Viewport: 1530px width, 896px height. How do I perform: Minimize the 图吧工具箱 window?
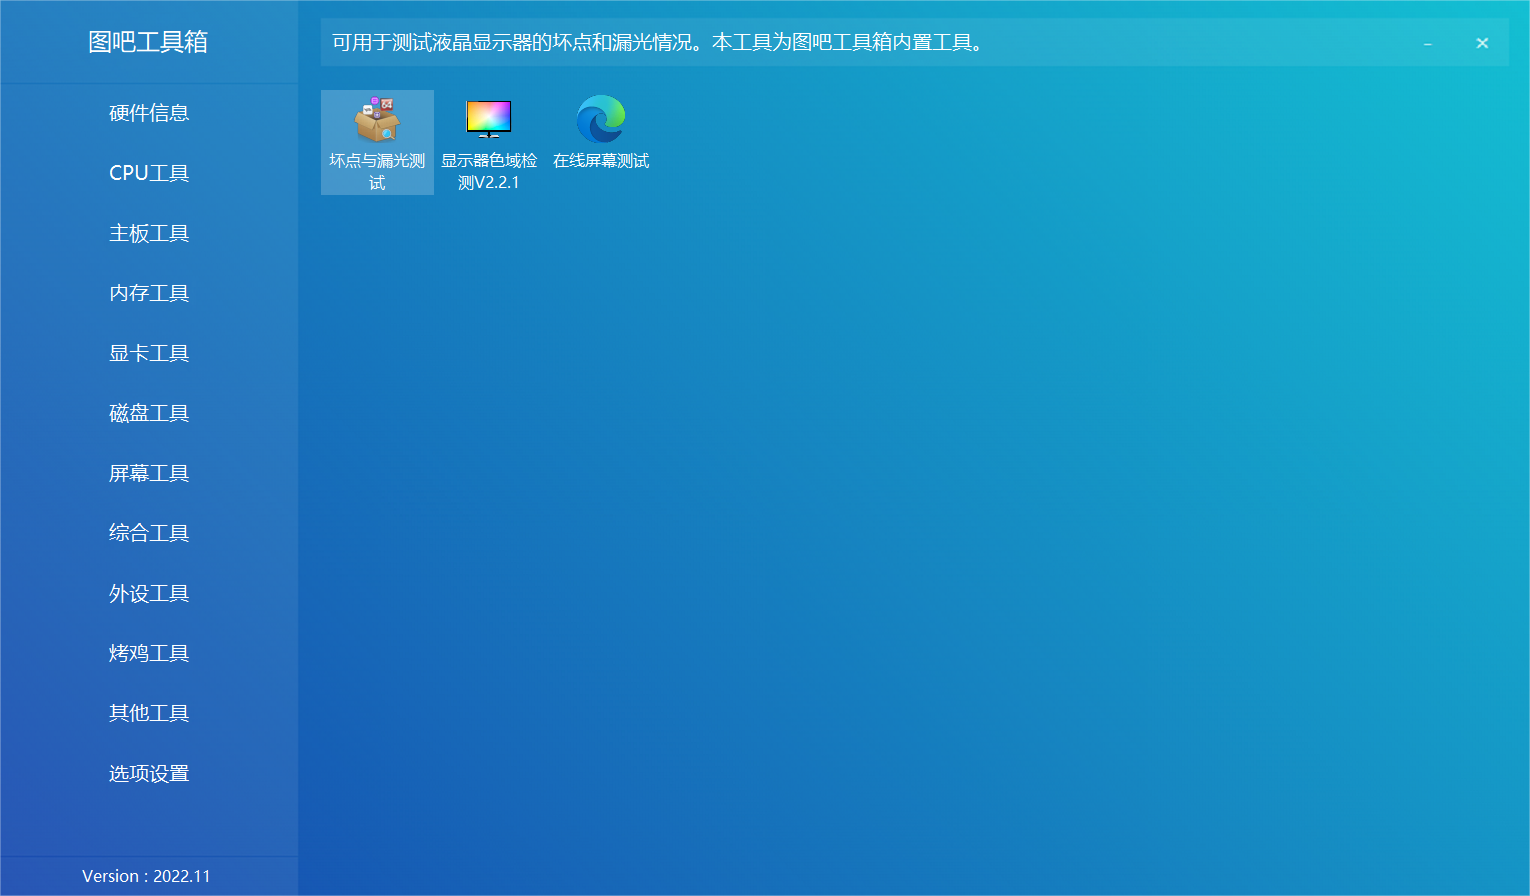(1427, 43)
